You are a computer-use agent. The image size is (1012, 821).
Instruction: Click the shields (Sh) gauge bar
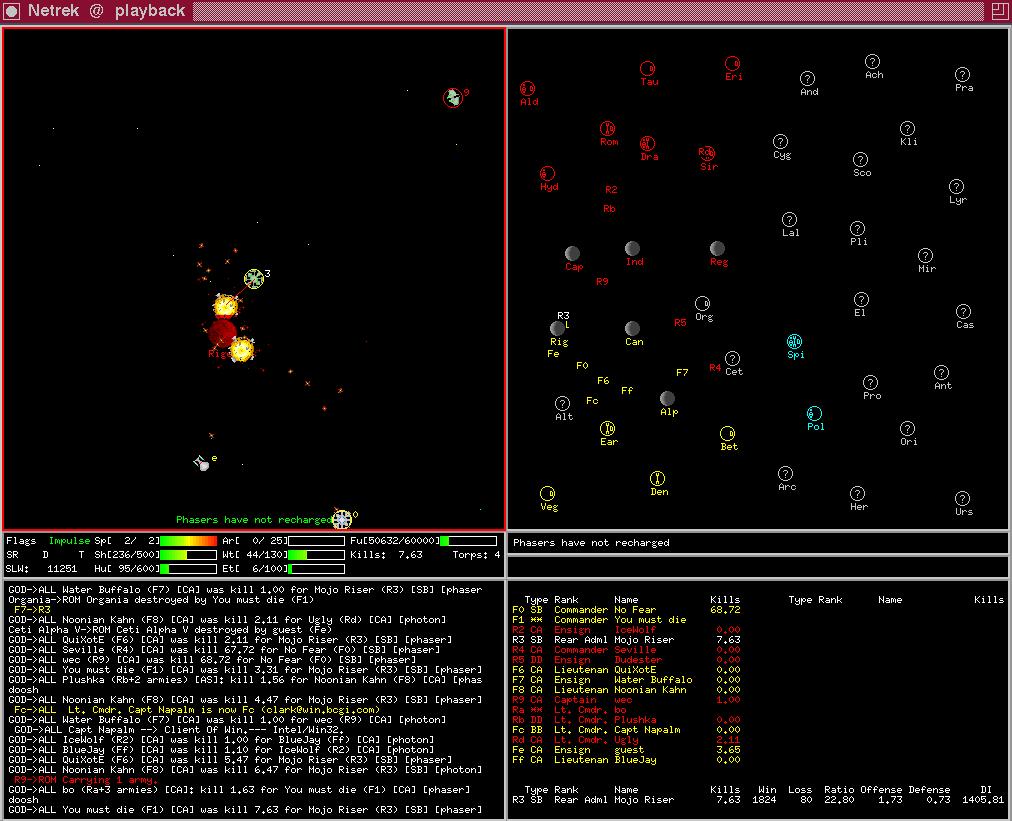188,555
